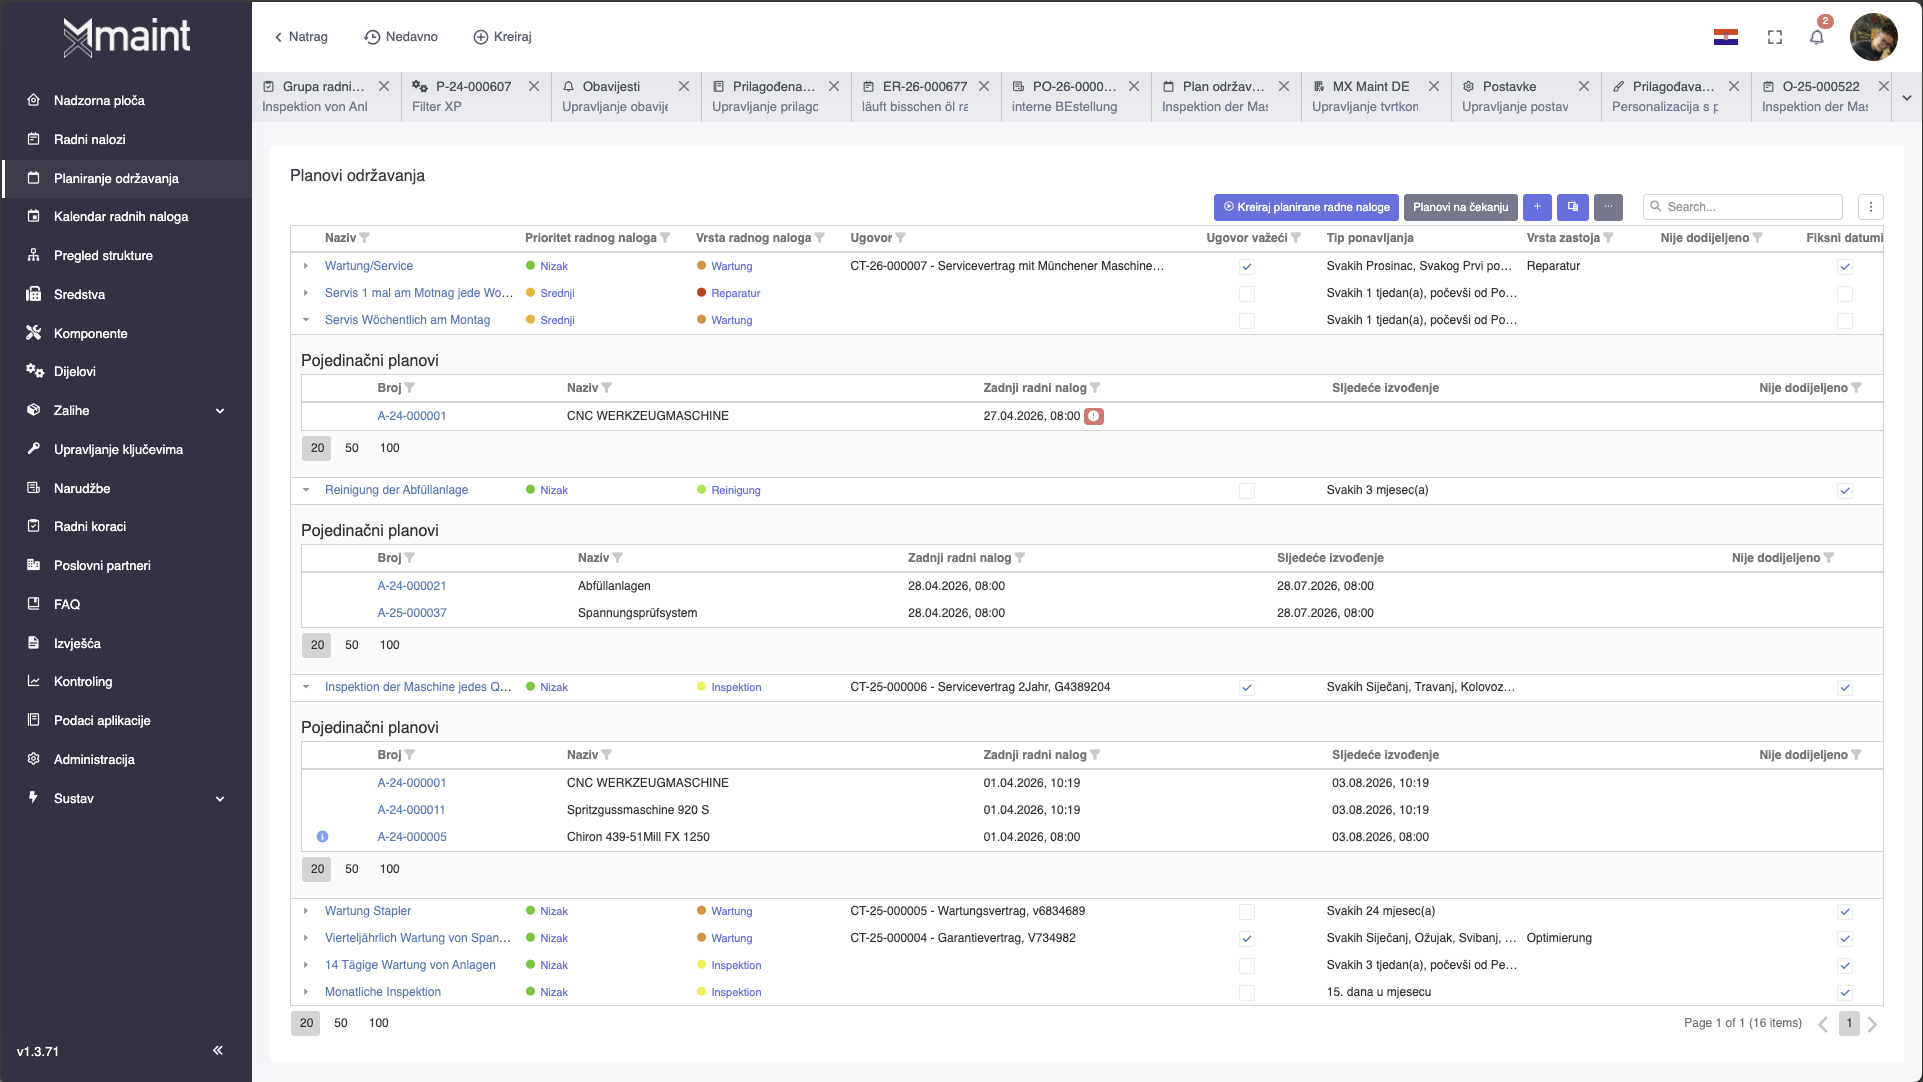Toggle Ugovor važeći checkbox for Wartung/Service
1923x1082 pixels.
(1246, 267)
